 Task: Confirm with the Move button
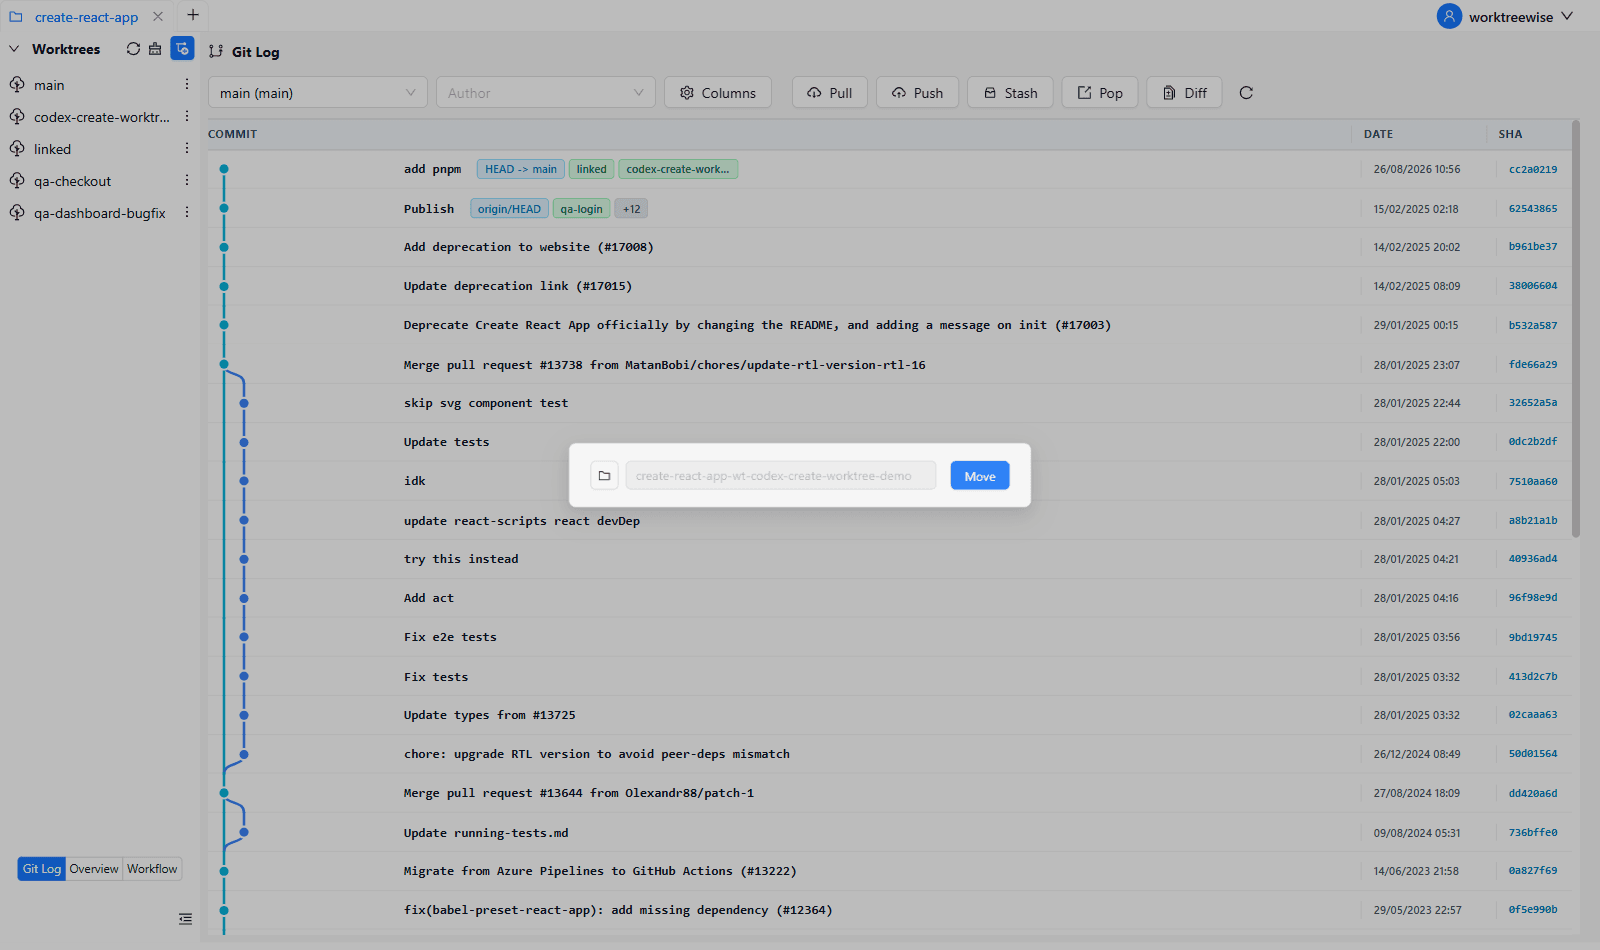[x=980, y=476]
